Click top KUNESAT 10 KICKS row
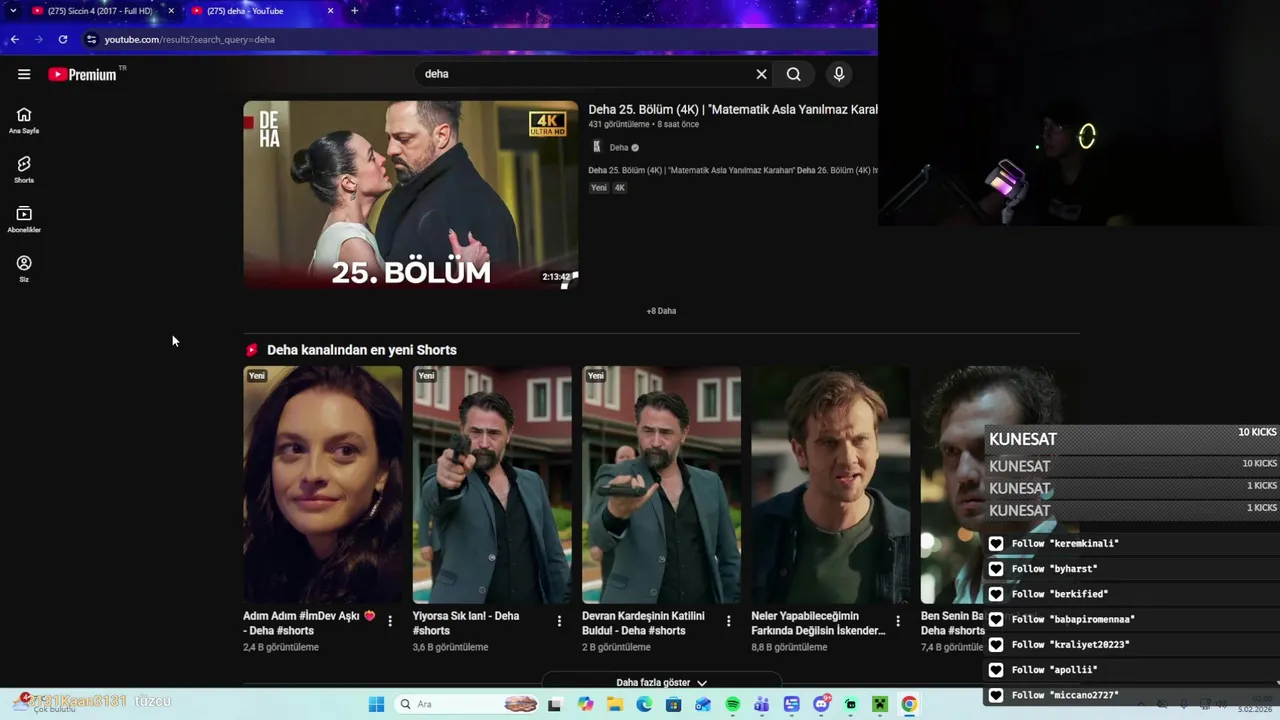This screenshot has width=1280, height=720. [1132, 438]
